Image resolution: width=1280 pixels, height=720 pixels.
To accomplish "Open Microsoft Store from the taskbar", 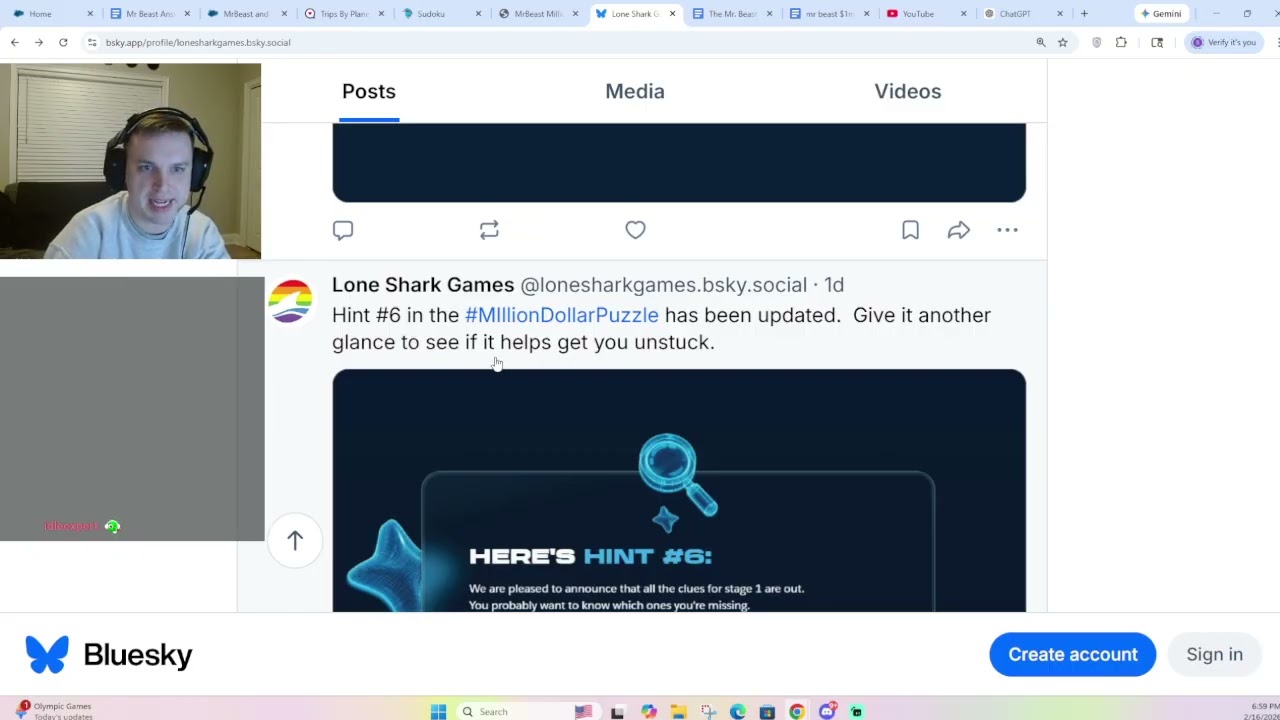I will tap(767, 711).
